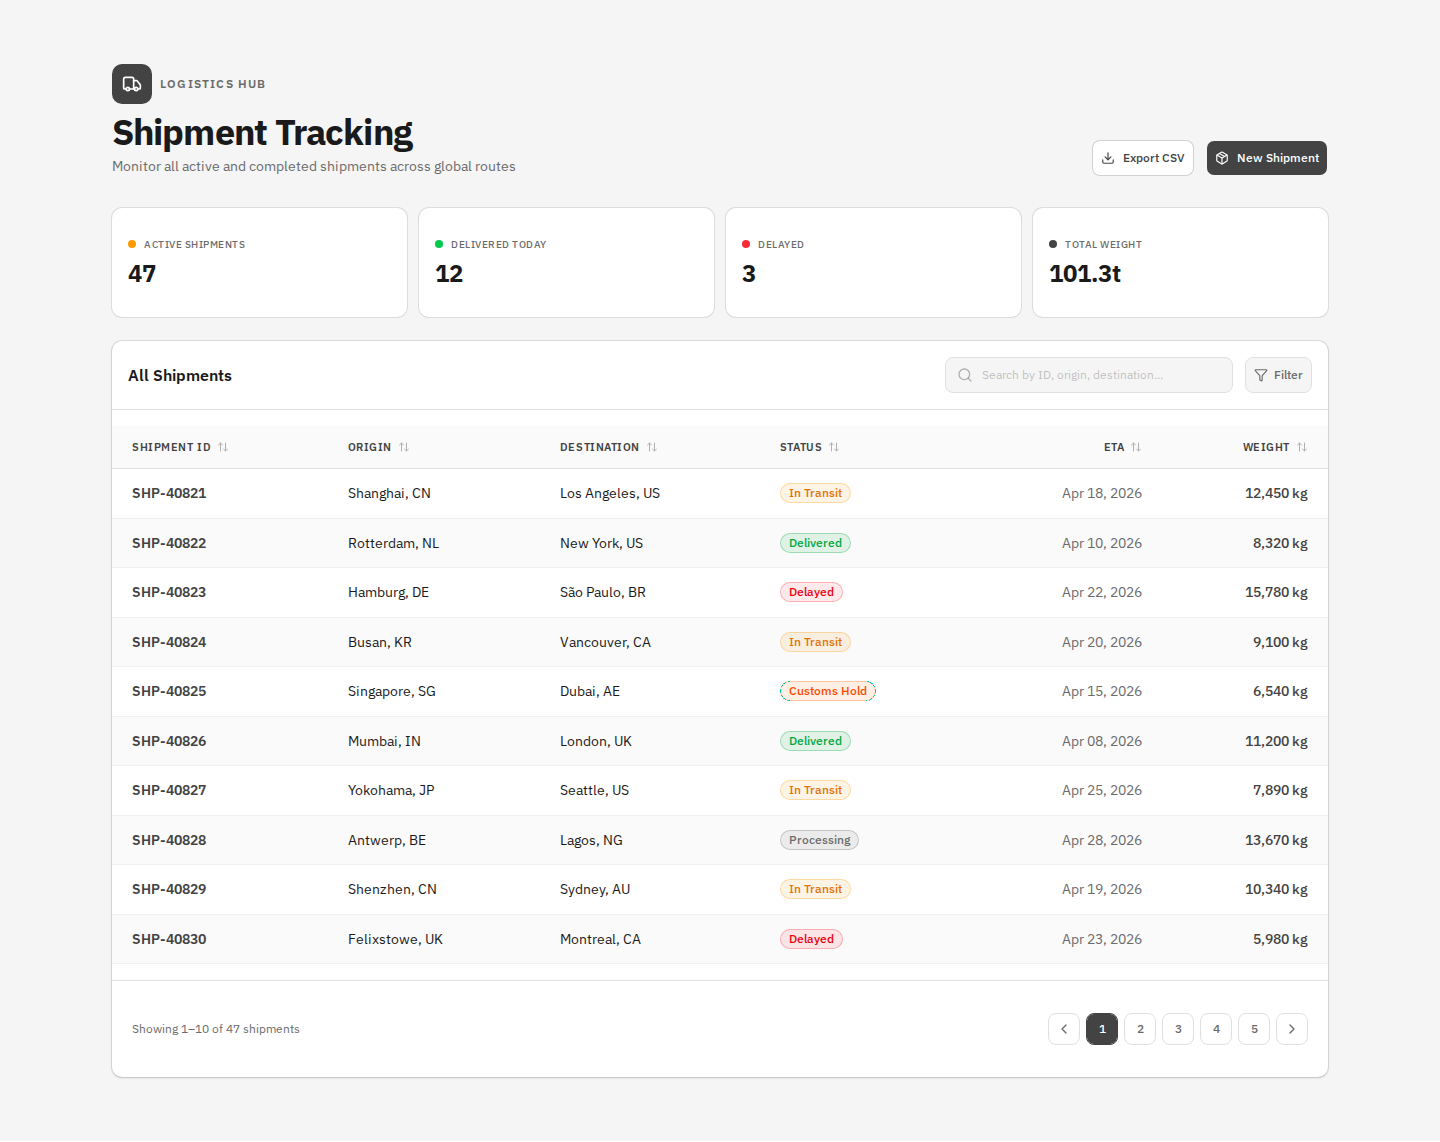Sort by Shipment ID column arrows
Image resolution: width=1440 pixels, height=1142 pixels.
click(x=223, y=447)
